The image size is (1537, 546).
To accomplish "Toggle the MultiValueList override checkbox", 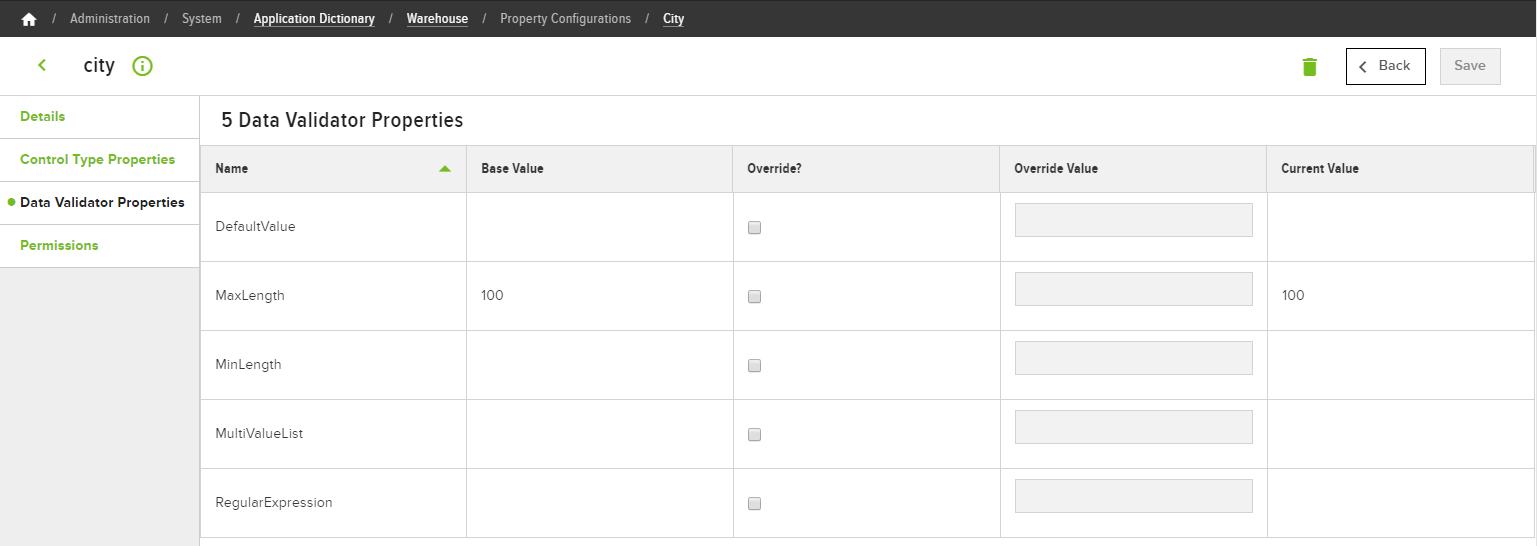I will [754, 434].
